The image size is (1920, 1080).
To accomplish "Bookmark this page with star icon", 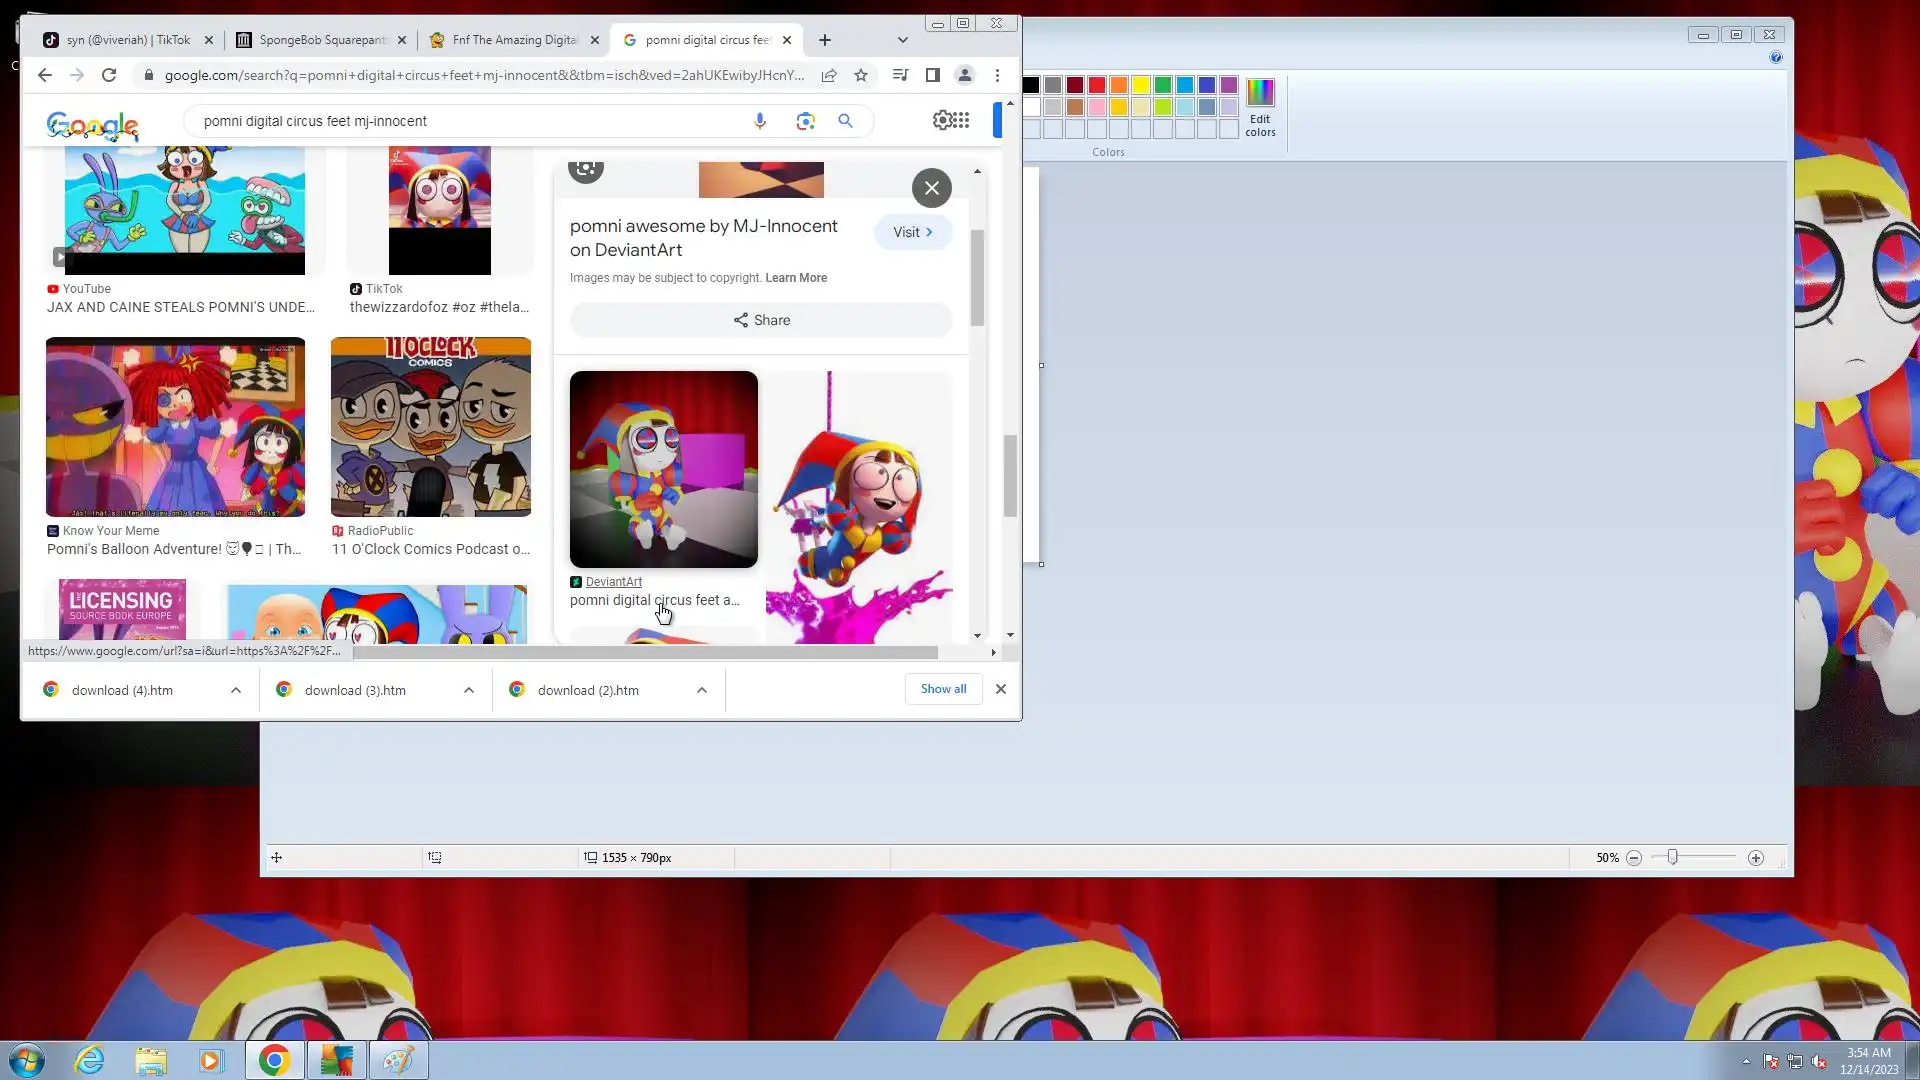I will (861, 75).
